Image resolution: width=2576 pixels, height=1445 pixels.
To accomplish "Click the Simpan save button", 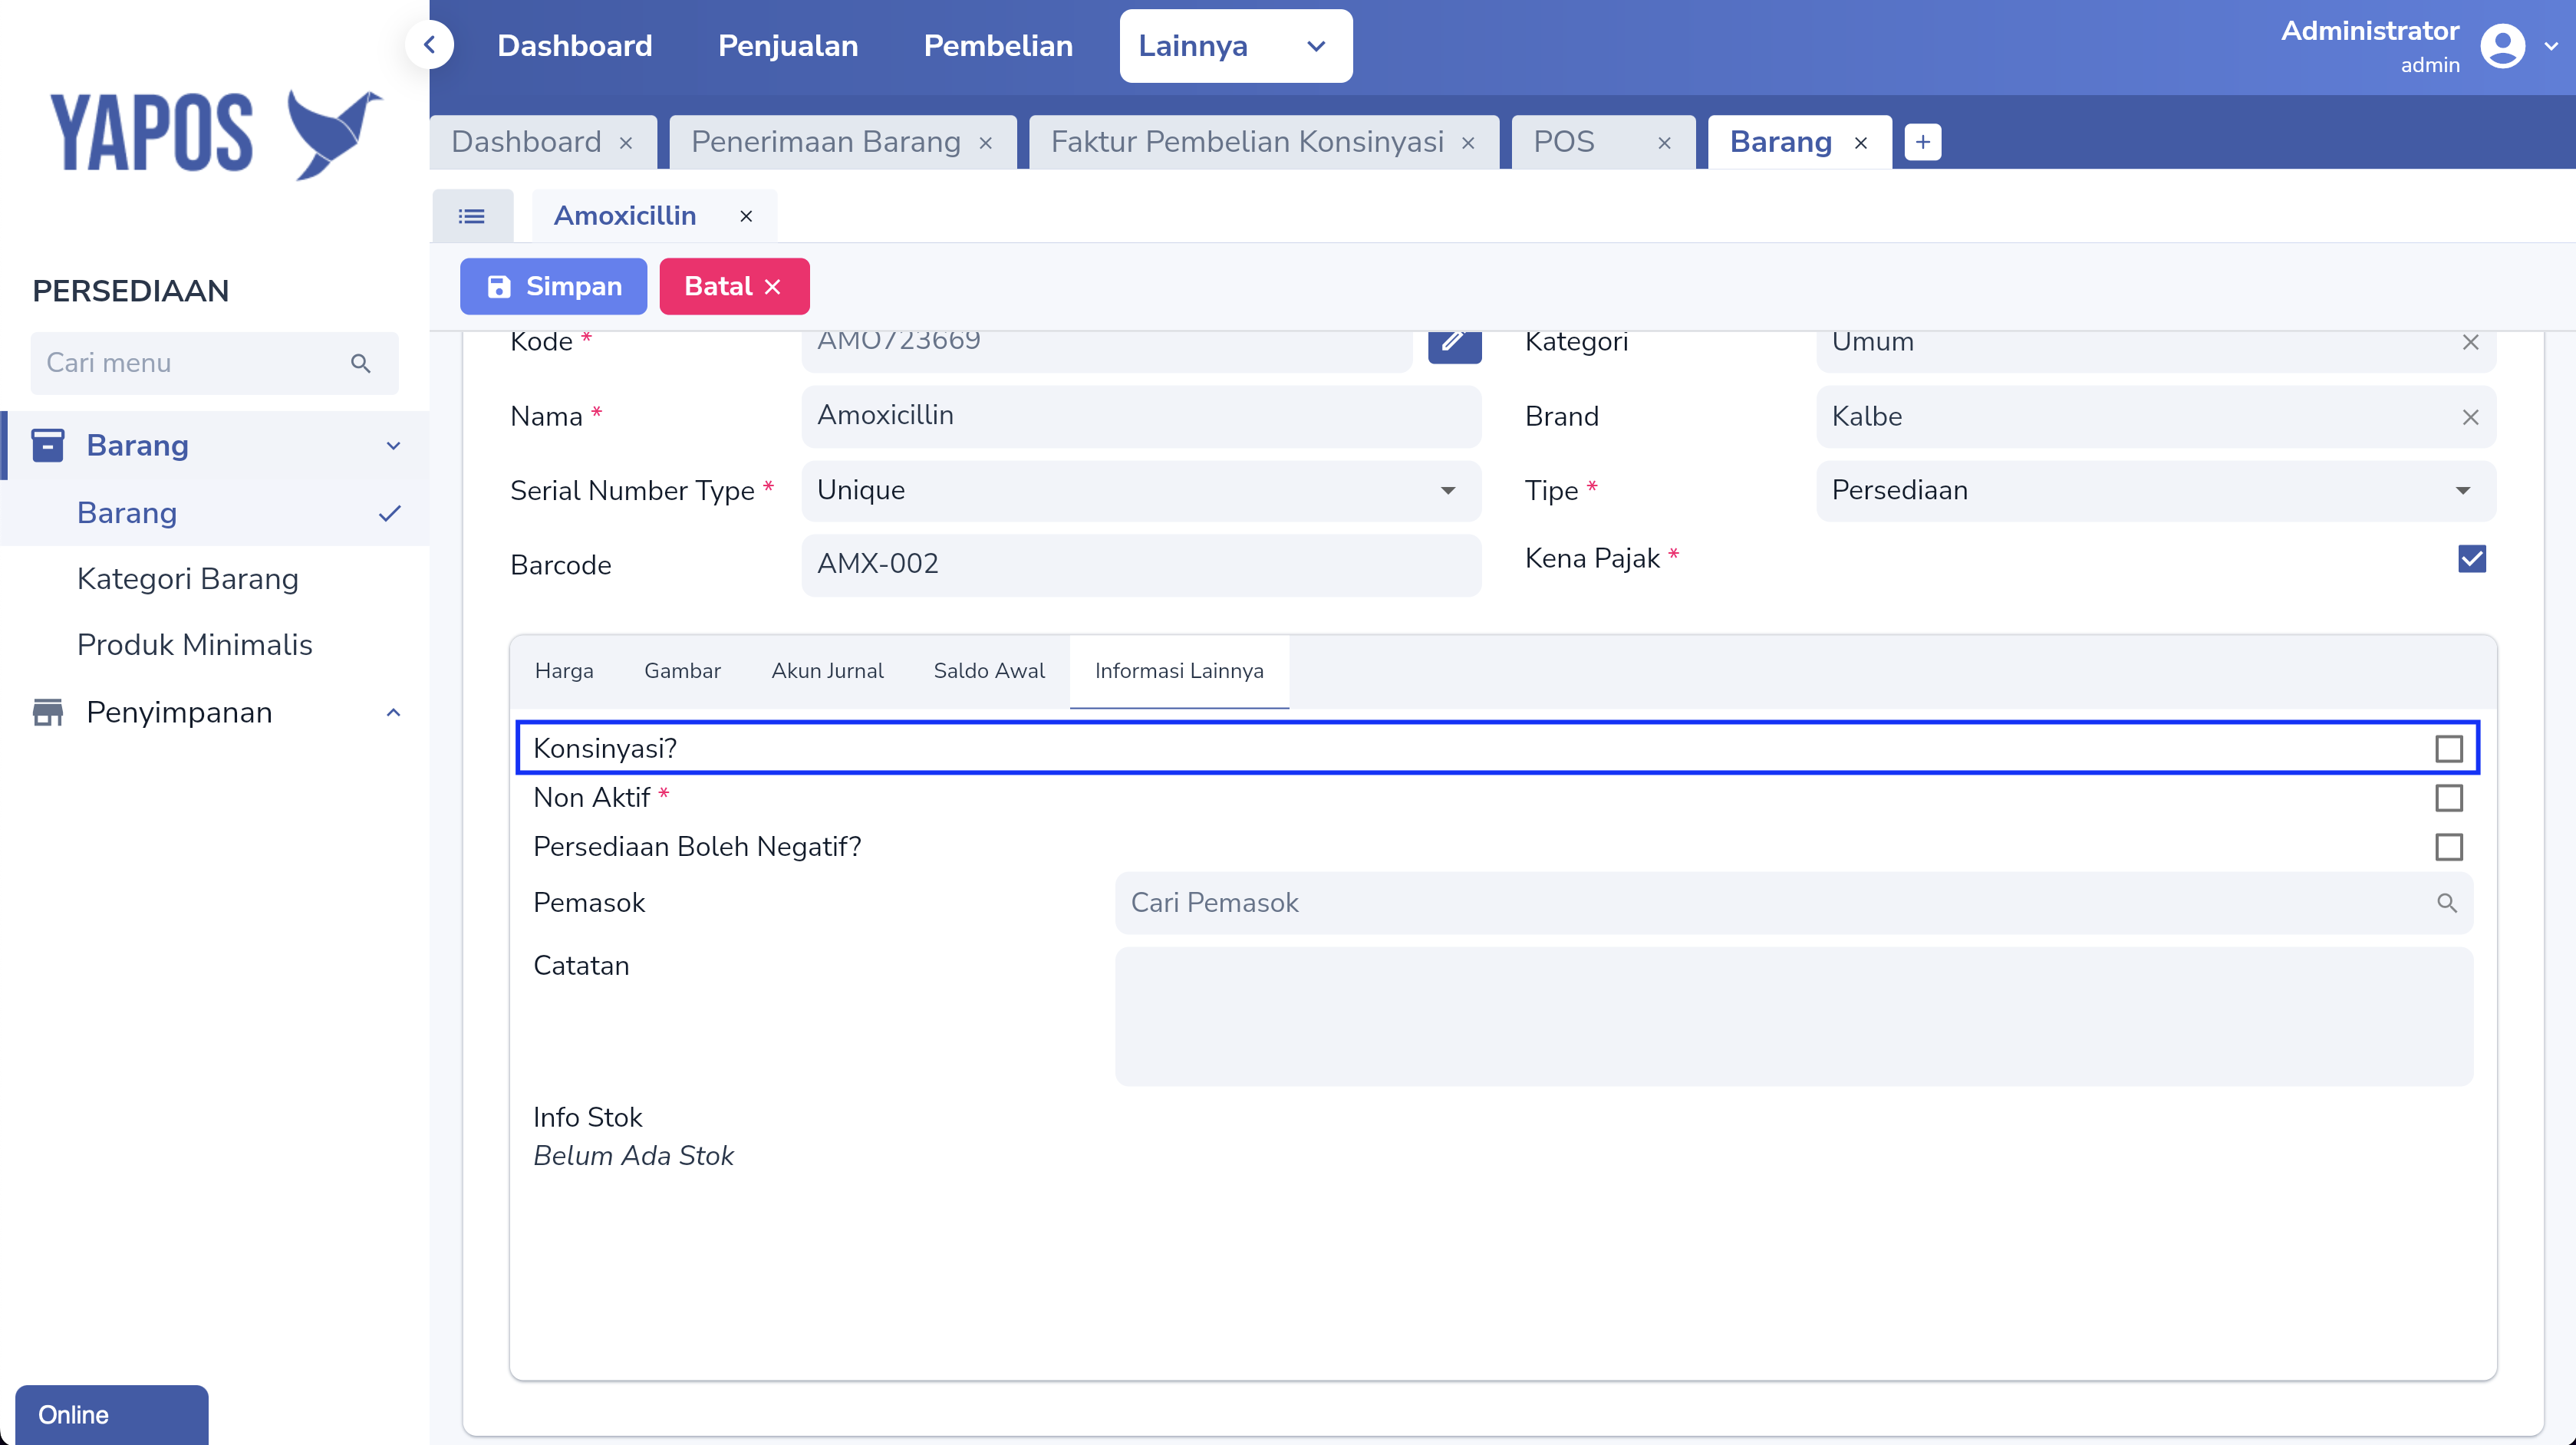I will [x=553, y=286].
